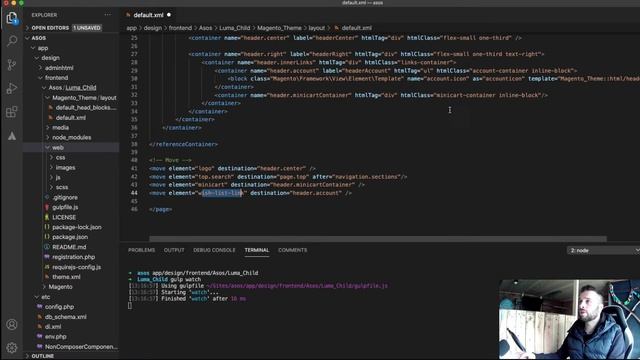Open default_head_blocks file in explorer

tap(86, 108)
